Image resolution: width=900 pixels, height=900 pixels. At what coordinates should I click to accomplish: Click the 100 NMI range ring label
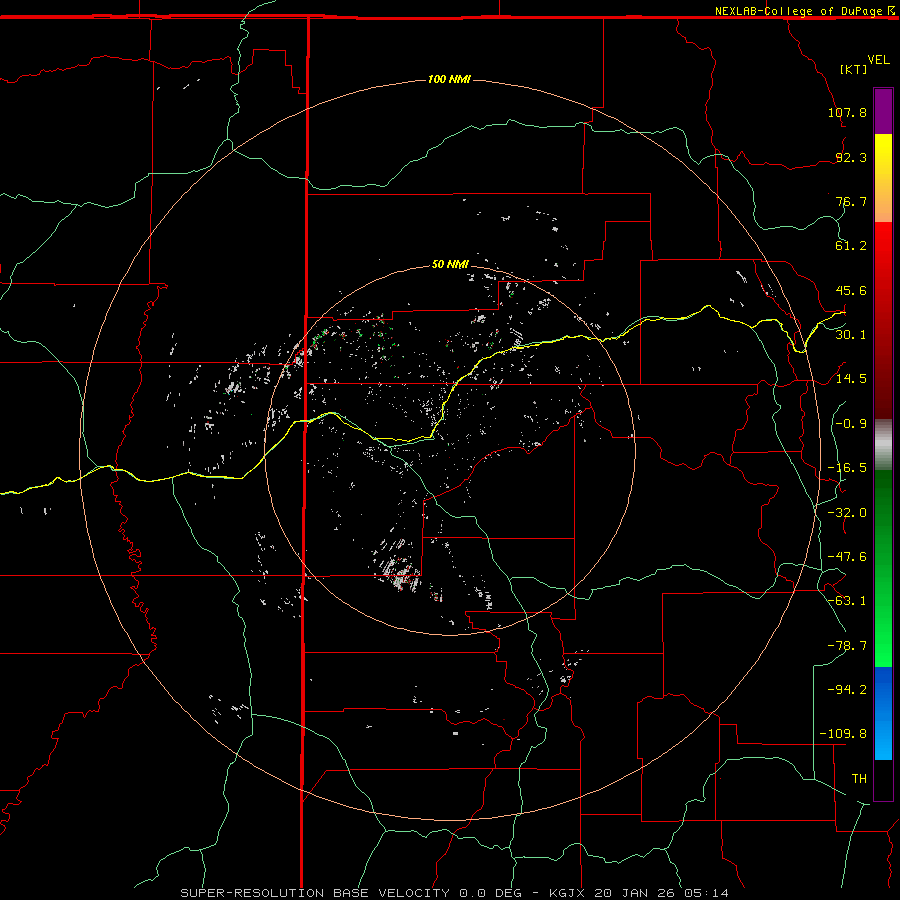pyautogui.click(x=449, y=79)
